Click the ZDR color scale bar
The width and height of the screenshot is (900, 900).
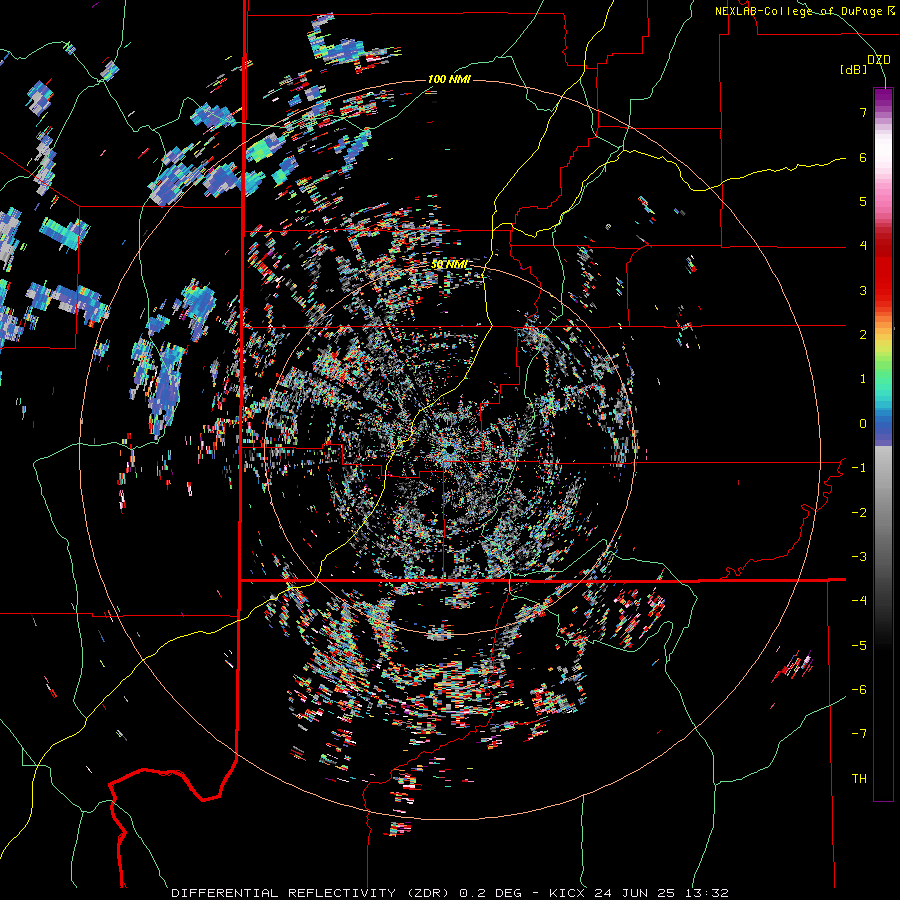883,444
